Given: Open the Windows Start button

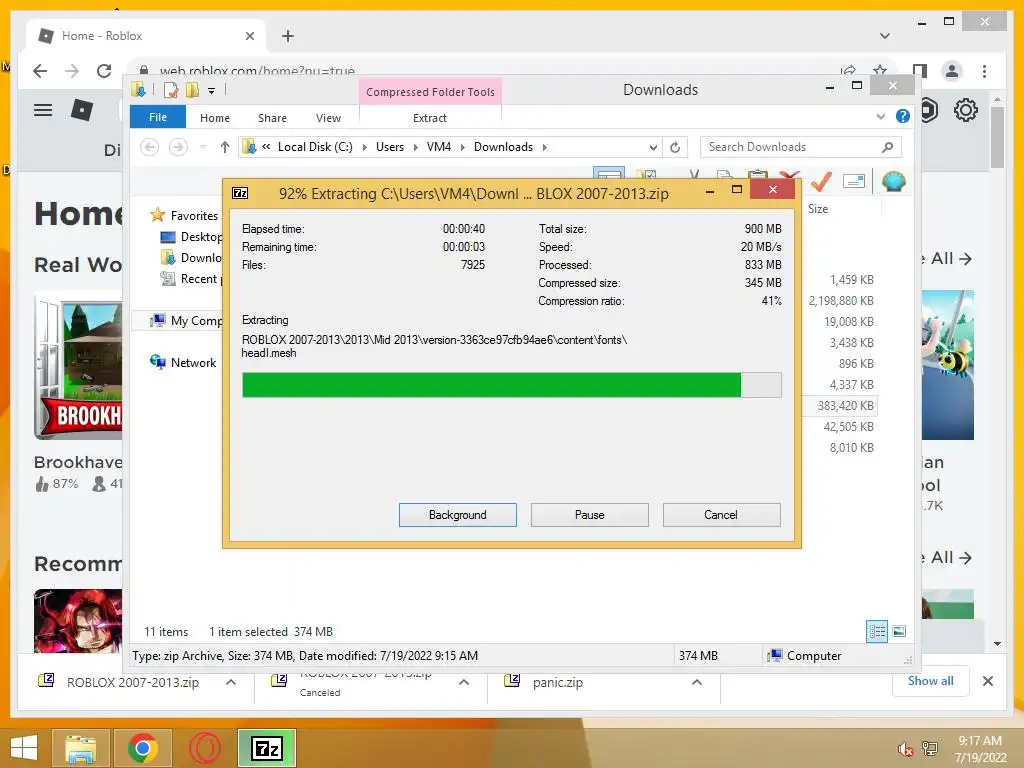Looking at the screenshot, I should click(24, 748).
